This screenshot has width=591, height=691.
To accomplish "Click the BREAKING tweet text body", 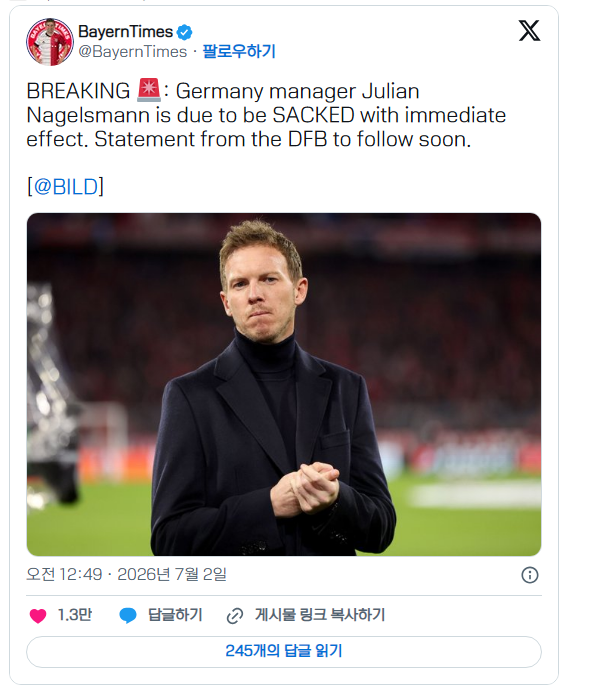I will [x=266, y=115].
